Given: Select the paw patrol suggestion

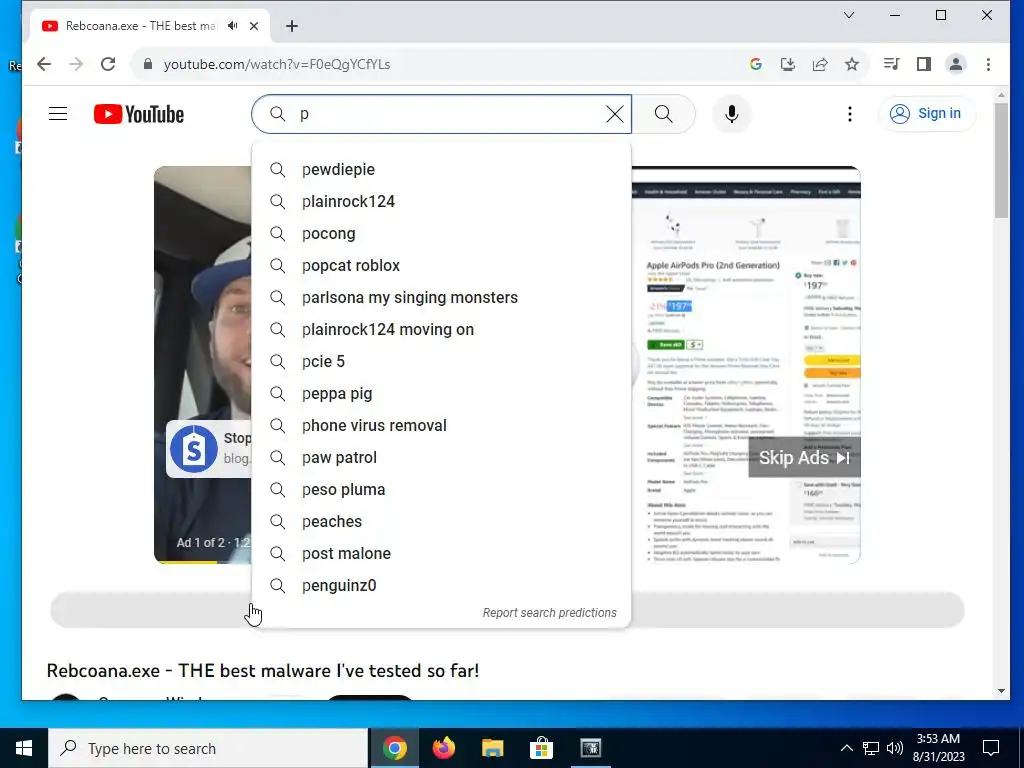Looking at the screenshot, I should click(441, 457).
